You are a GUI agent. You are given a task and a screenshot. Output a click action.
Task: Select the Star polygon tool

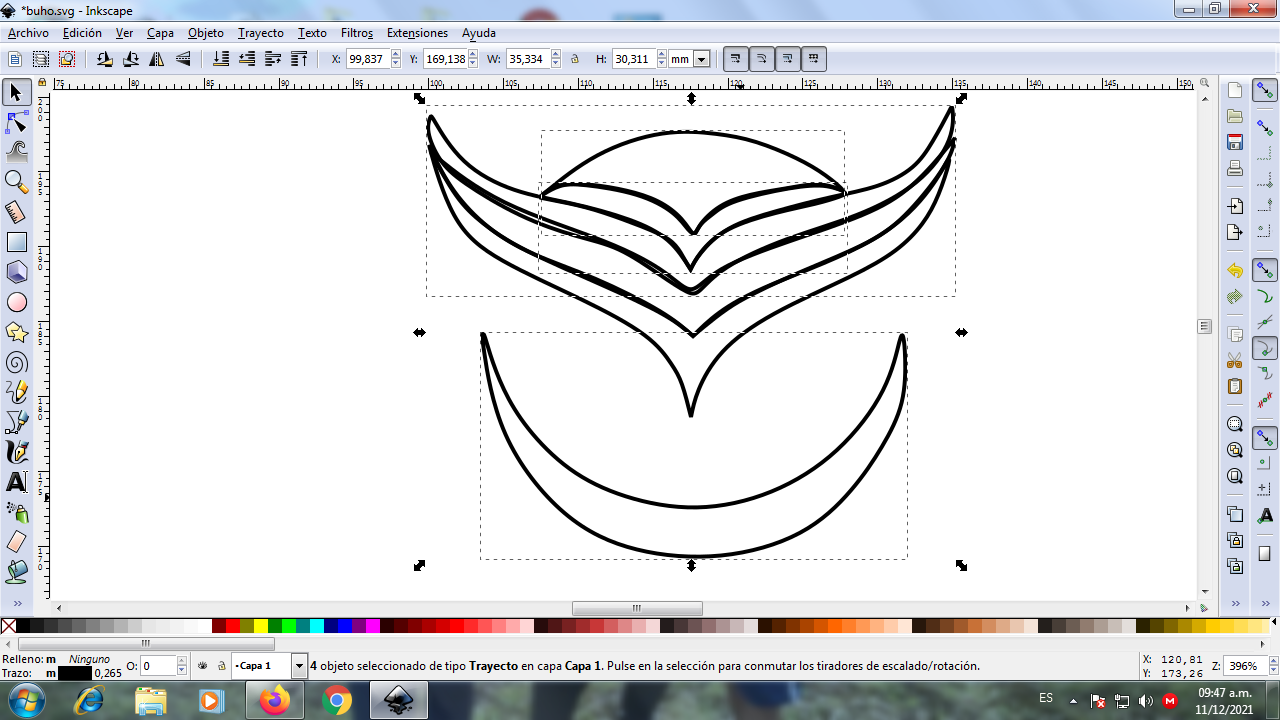pos(16,332)
